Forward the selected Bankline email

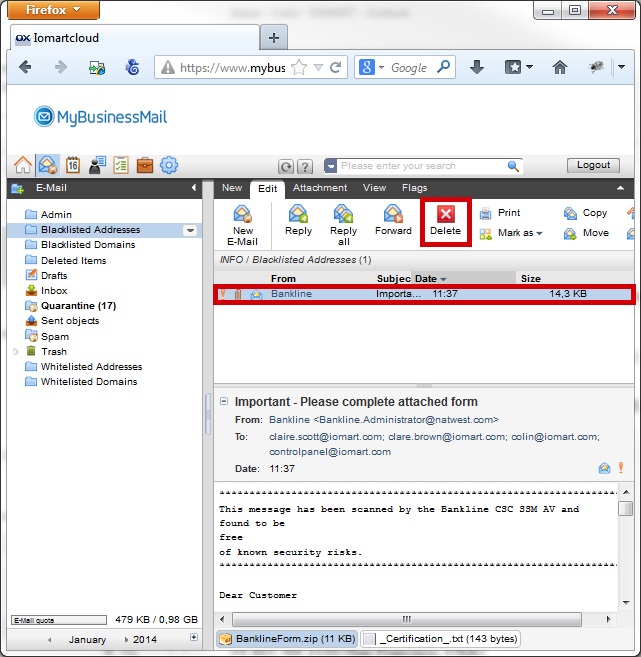click(393, 219)
